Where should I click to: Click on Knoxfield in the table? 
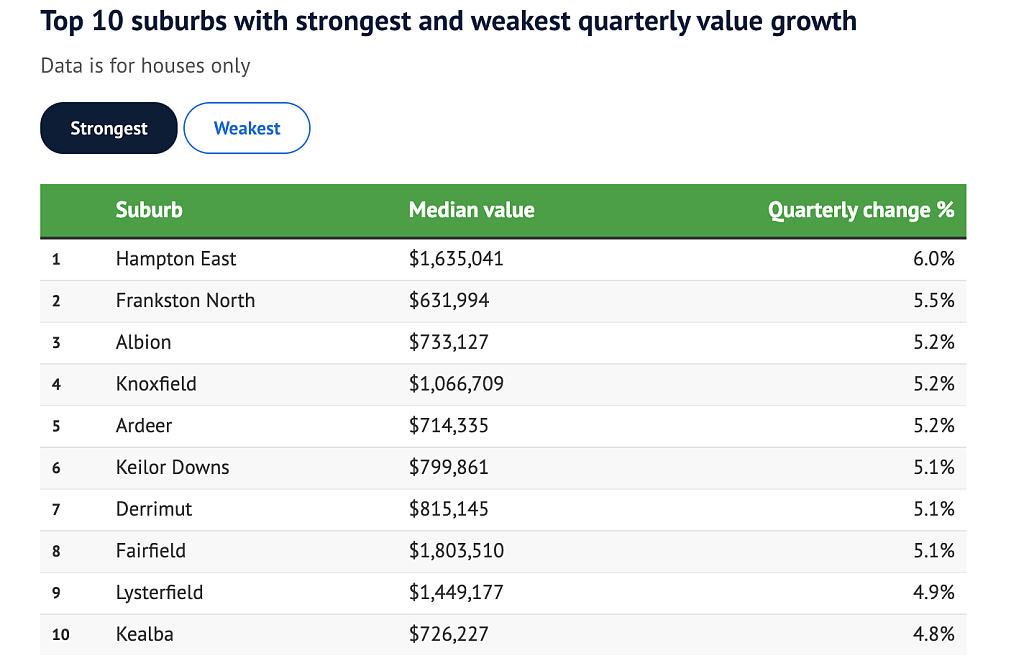(156, 384)
